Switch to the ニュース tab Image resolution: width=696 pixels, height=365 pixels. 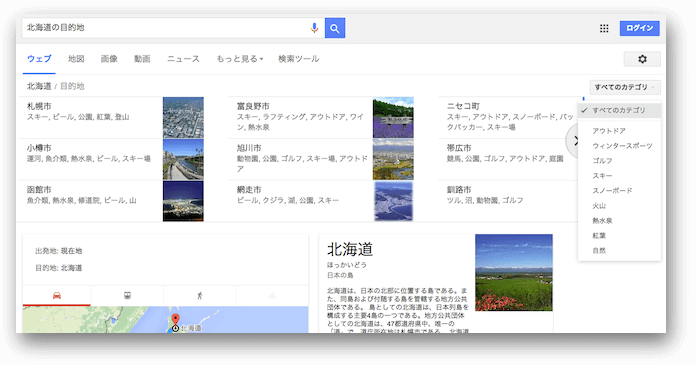pyautogui.click(x=183, y=59)
